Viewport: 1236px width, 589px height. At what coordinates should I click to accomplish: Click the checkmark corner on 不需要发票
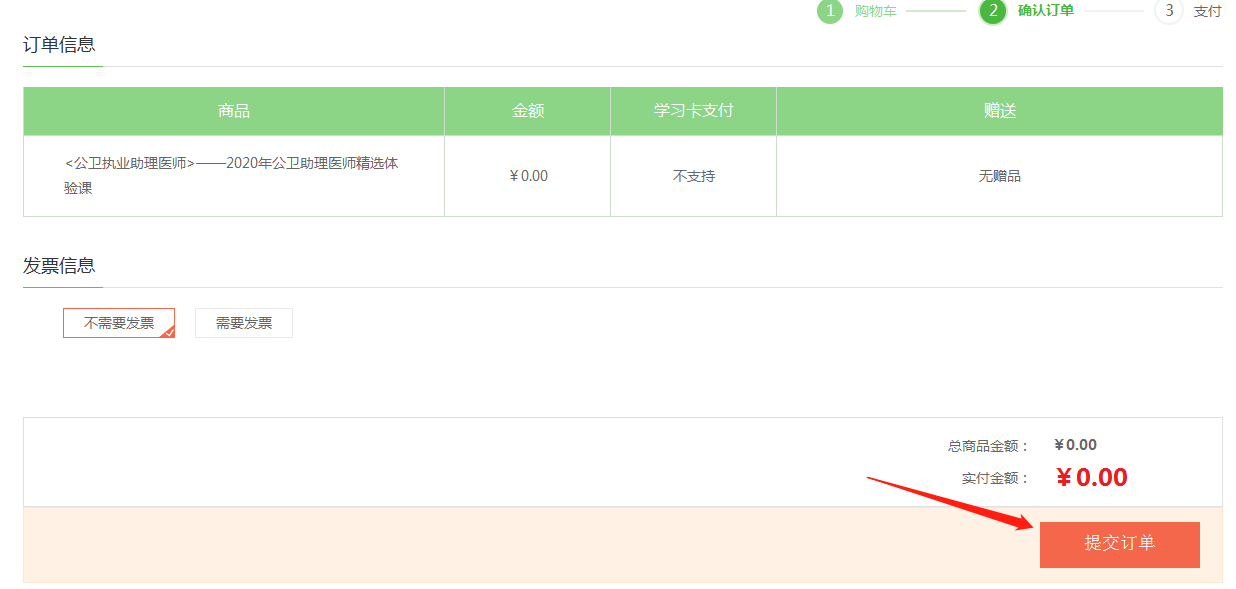[168, 332]
